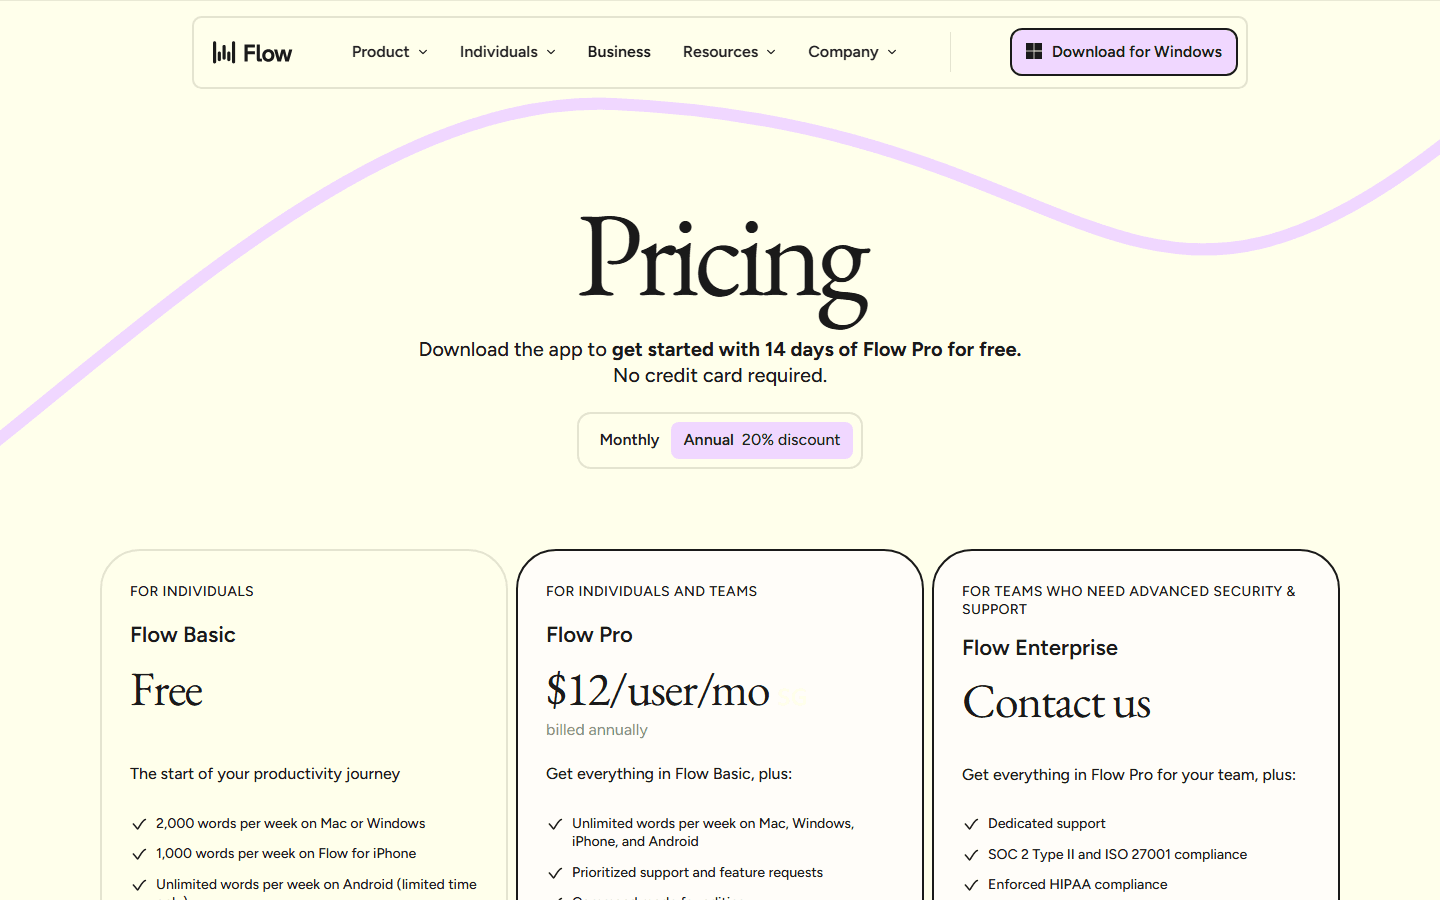Click the Contact us heading
The height and width of the screenshot is (900, 1440).
(x=1056, y=703)
